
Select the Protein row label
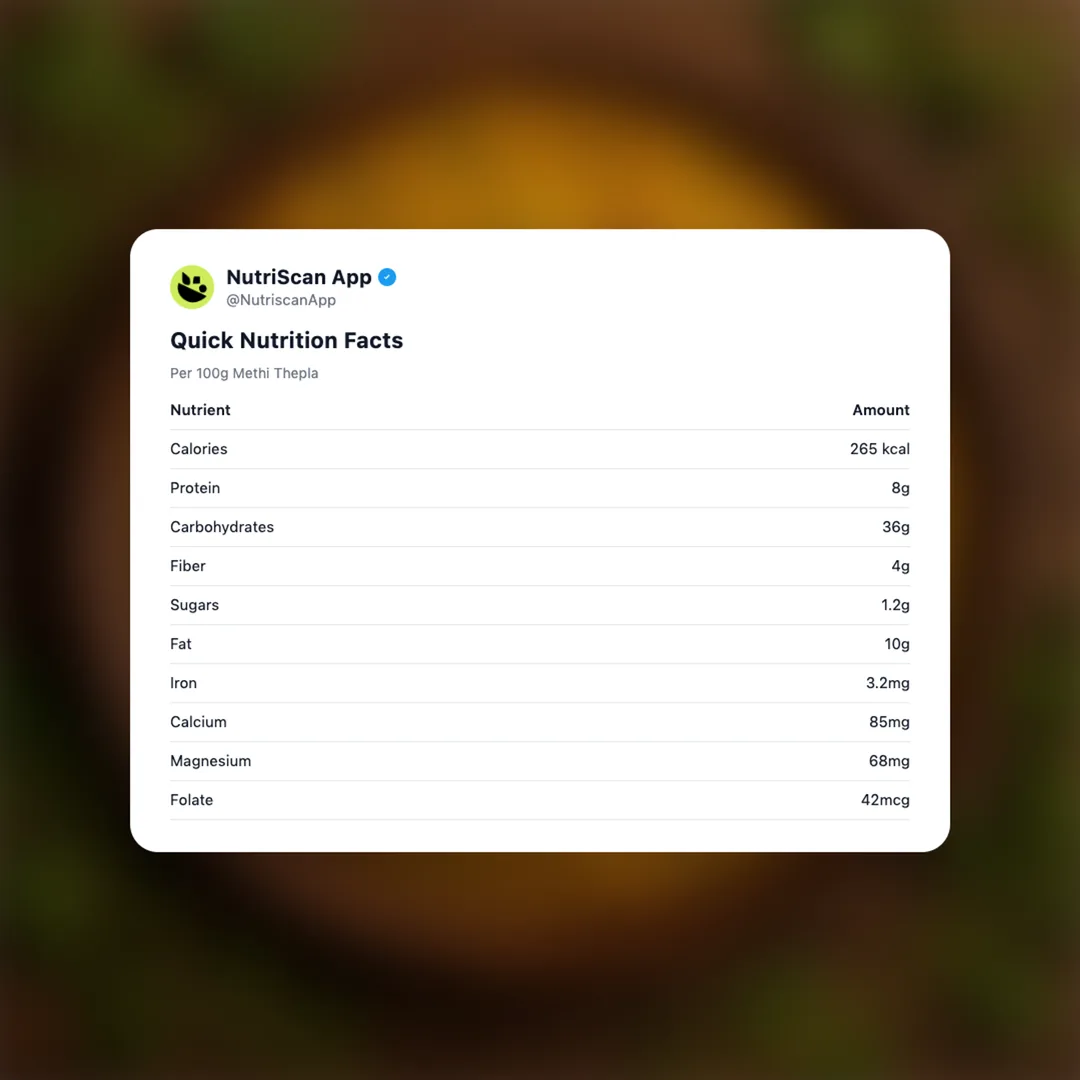195,488
